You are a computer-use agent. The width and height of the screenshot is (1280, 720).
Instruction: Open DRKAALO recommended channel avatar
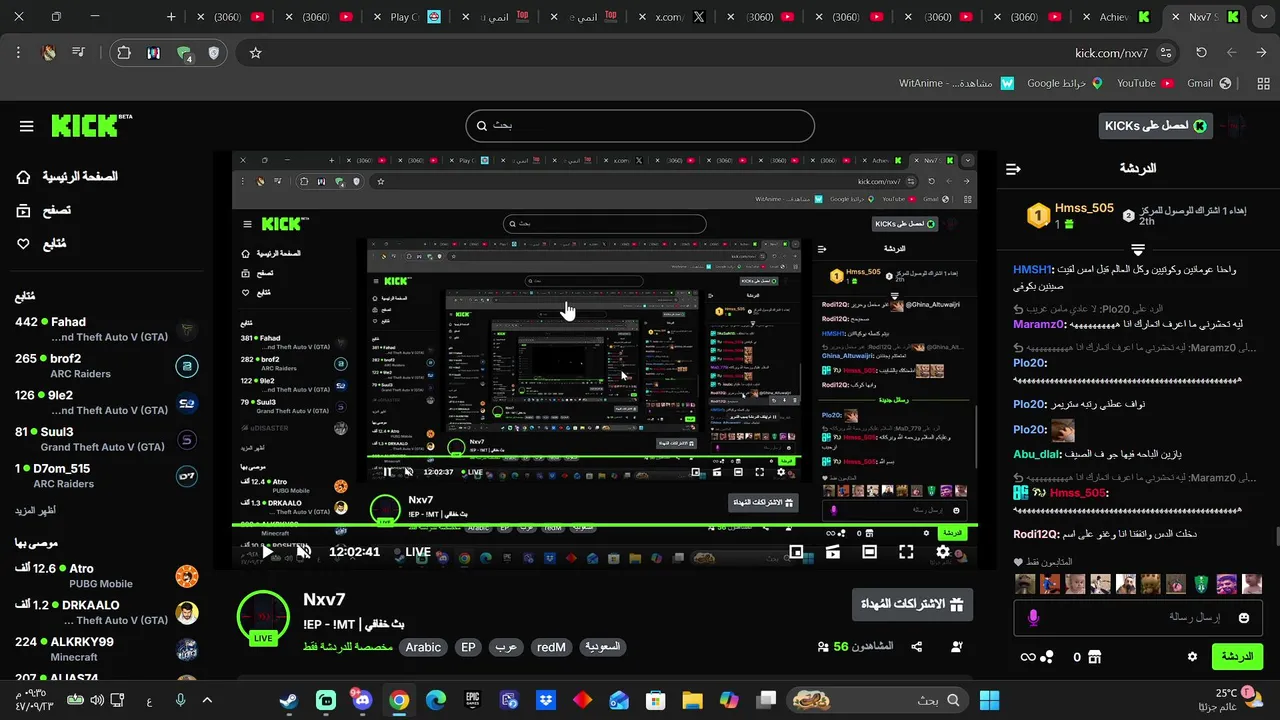click(x=187, y=612)
